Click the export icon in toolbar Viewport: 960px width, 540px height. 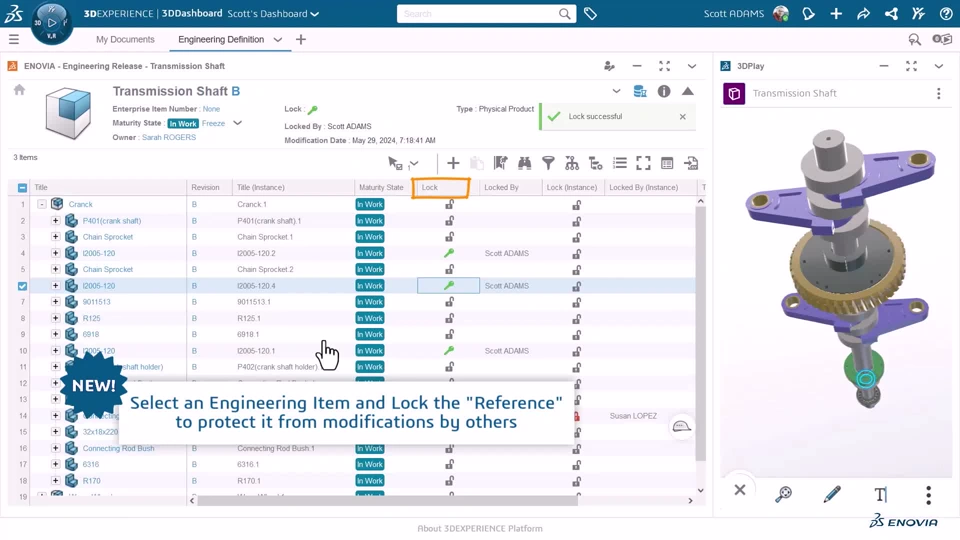691,163
